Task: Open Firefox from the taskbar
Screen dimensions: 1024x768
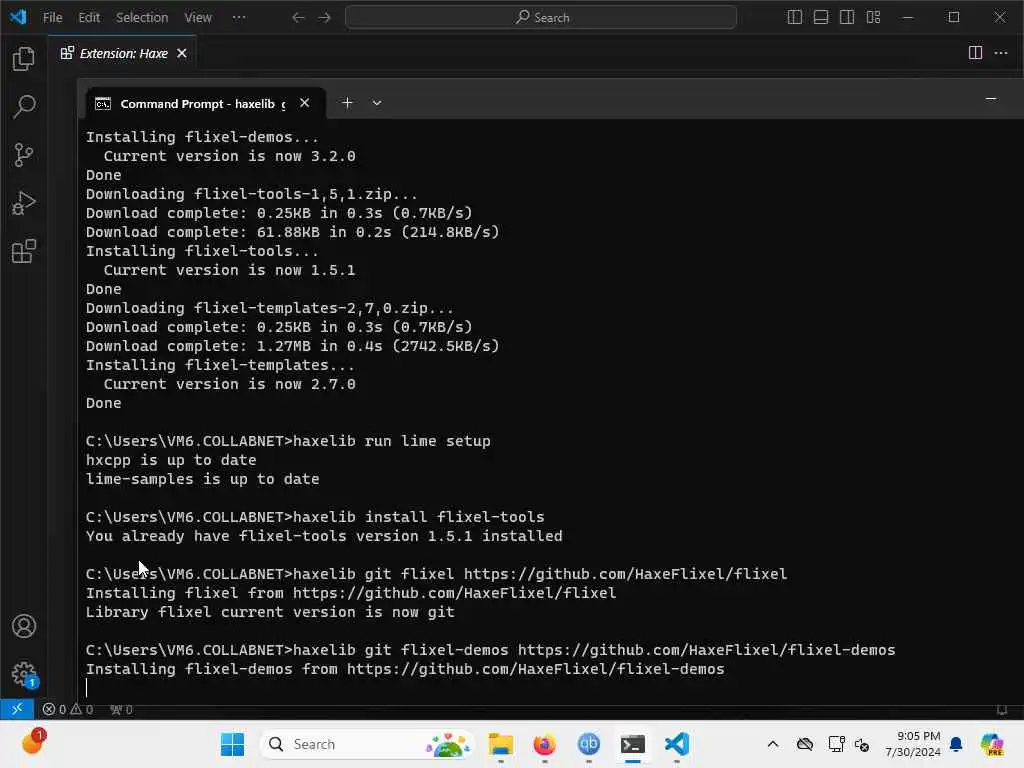Action: click(545, 744)
